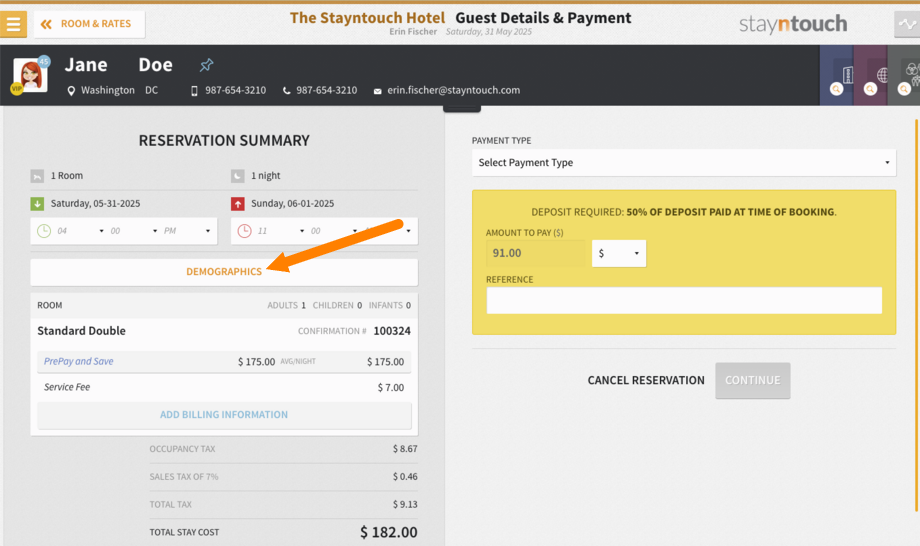Click total stay cost $ 182.00

pyautogui.click(x=389, y=533)
